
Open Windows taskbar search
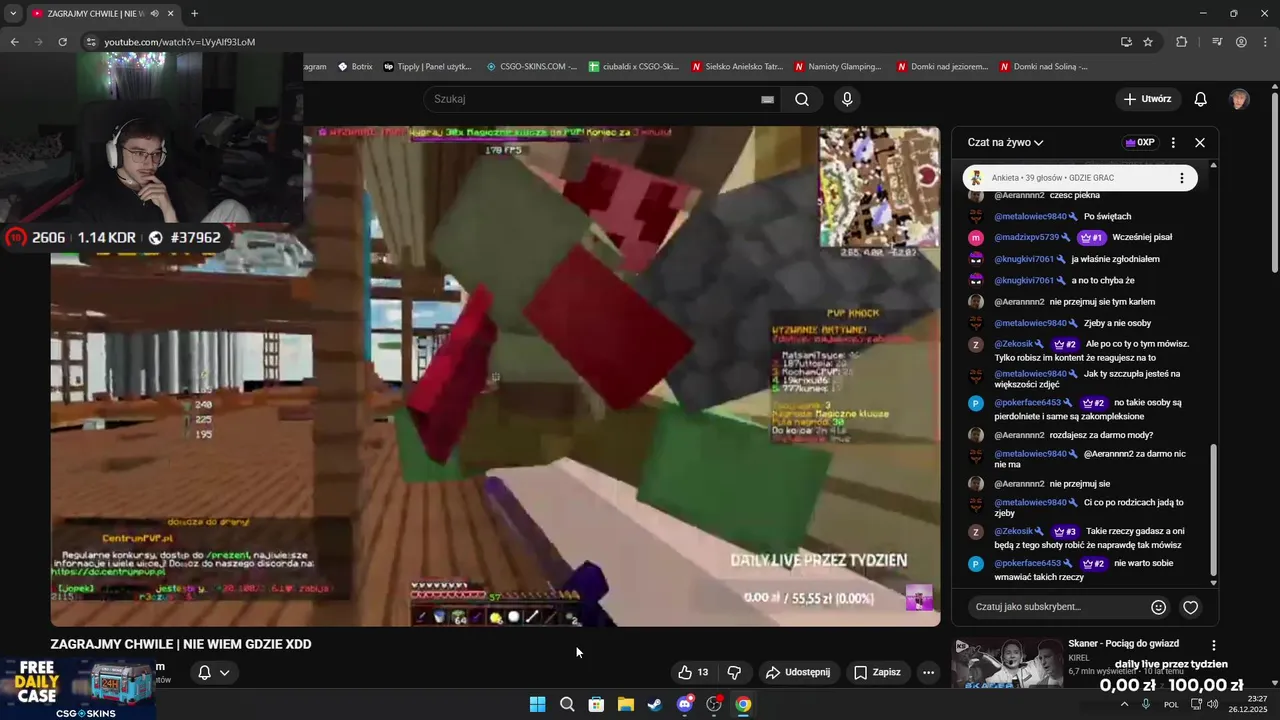[567, 704]
